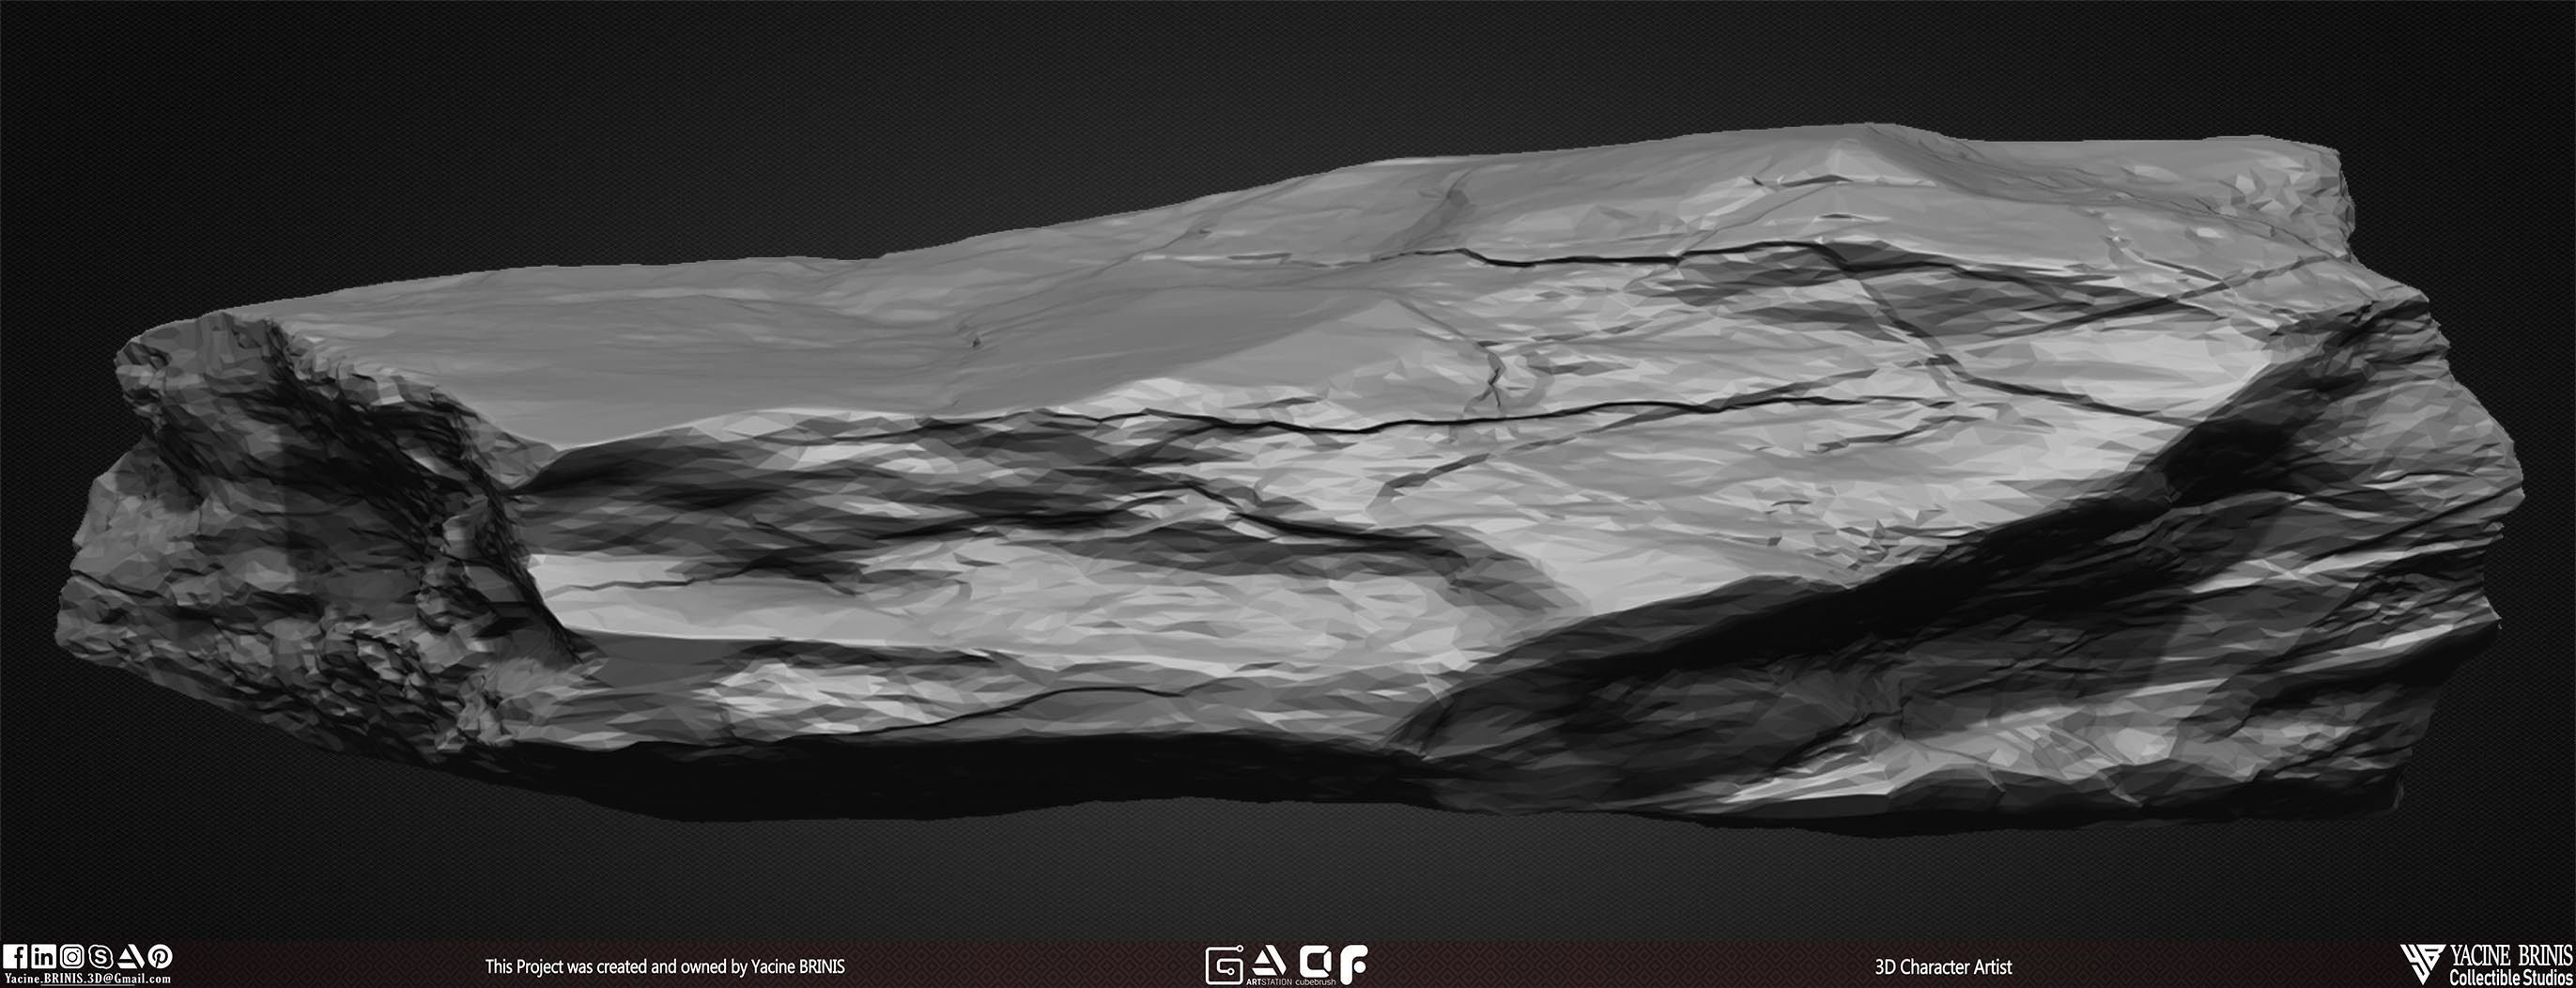
Task: Click the '3D Character Artist' text
Action: tap(1944, 967)
